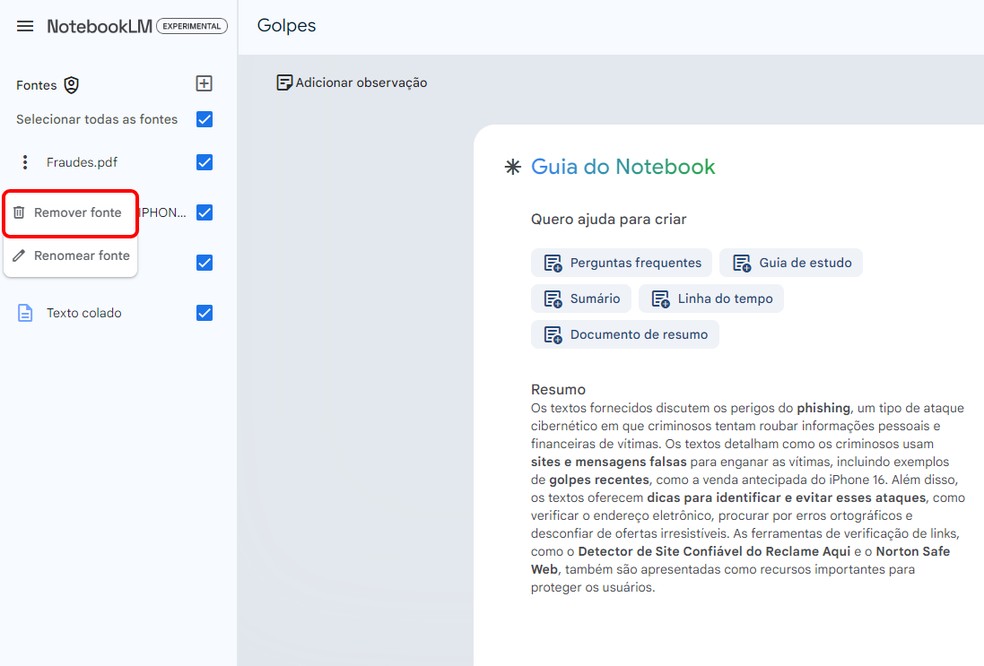The width and height of the screenshot is (984, 666).
Task: Click the pencil icon on Renomear fonte
Action: click(x=21, y=256)
